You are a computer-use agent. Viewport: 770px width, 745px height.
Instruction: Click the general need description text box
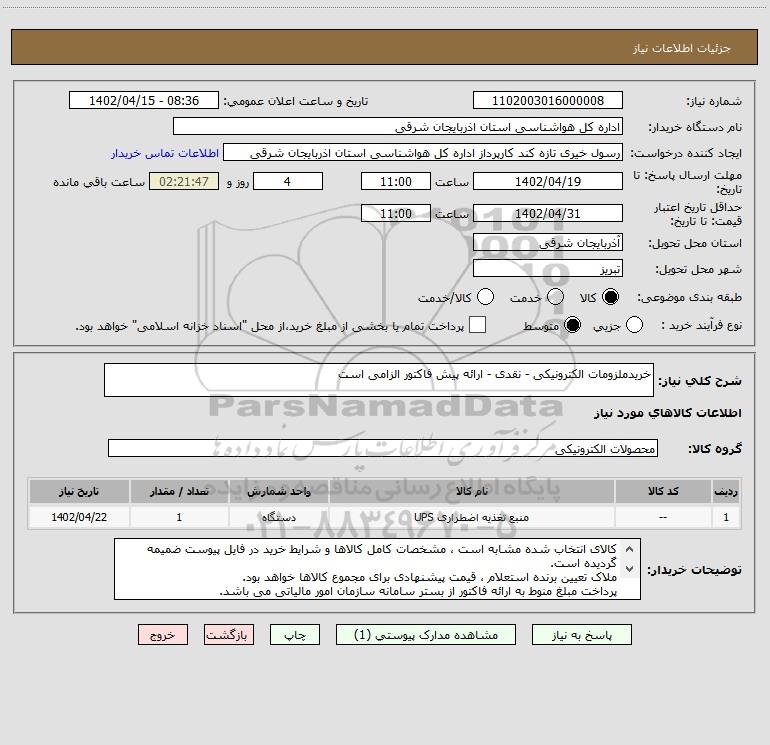point(379,380)
